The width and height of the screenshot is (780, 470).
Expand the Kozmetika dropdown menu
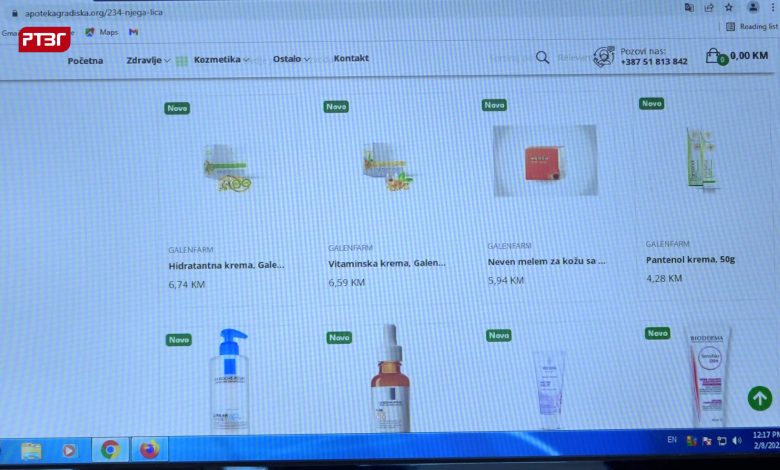point(221,59)
